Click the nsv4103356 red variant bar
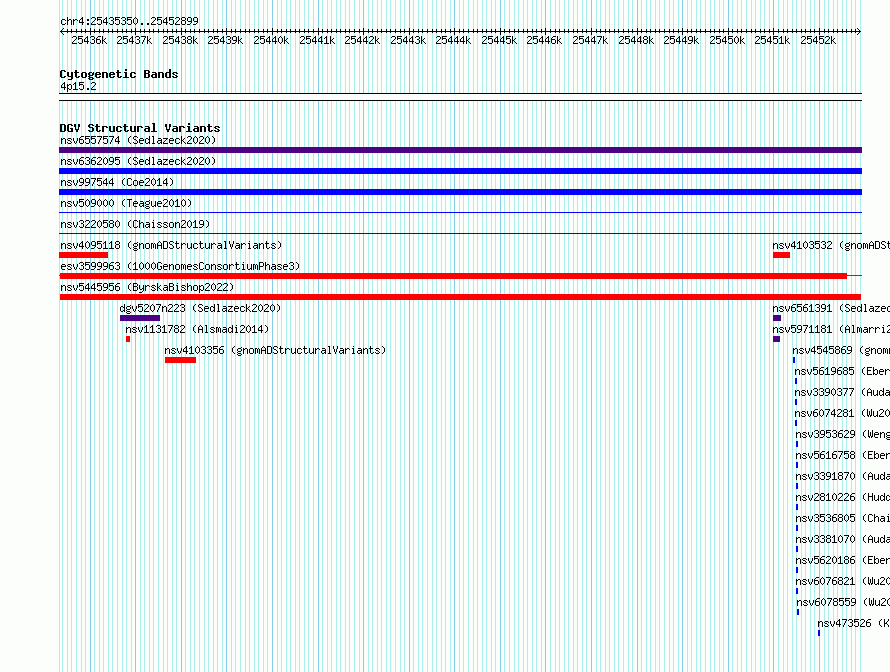Image resolution: width=890 pixels, height=672 pixels. (180, 360)
